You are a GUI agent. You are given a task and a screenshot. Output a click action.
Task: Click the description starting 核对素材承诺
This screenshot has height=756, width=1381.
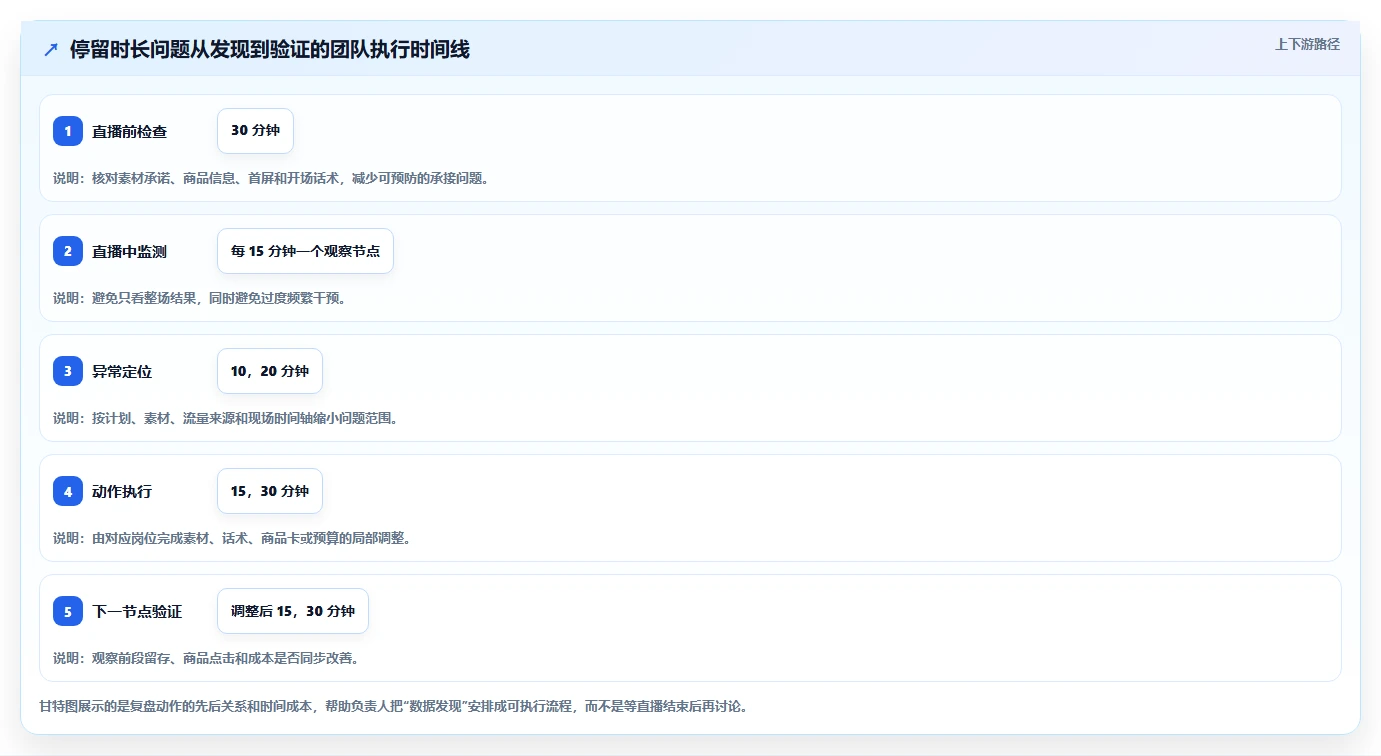point(271,178)
